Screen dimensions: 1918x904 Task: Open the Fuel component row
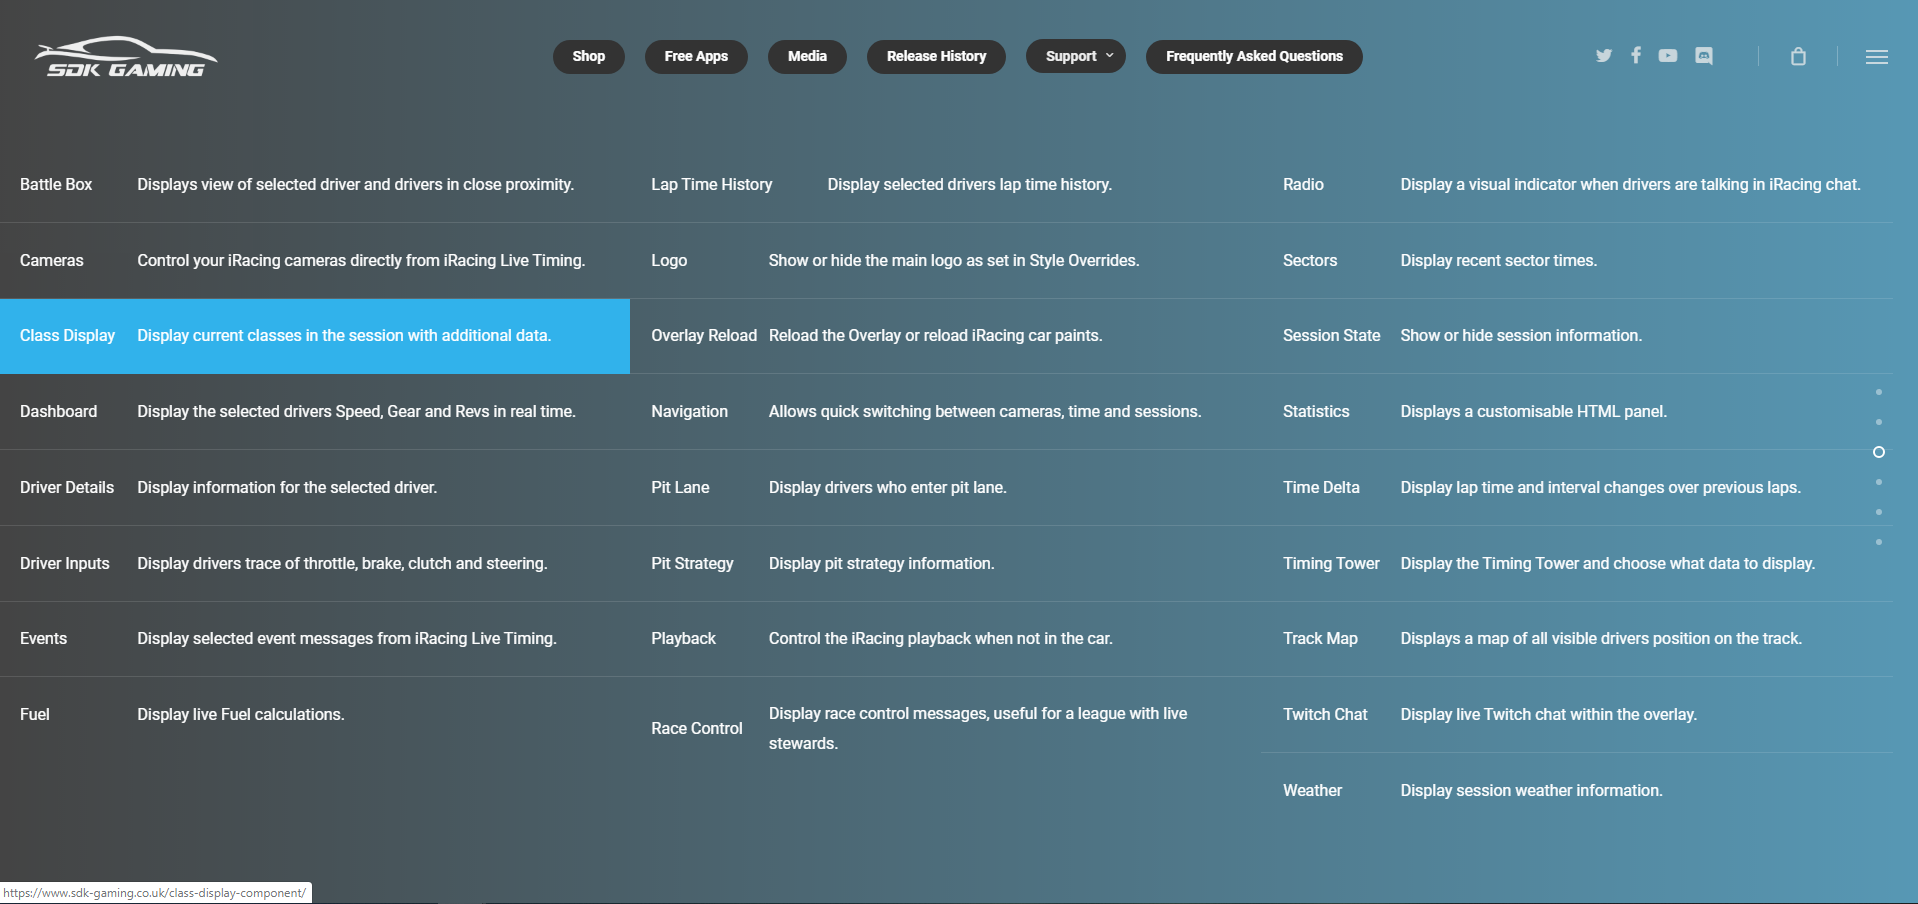coord(315,714)
